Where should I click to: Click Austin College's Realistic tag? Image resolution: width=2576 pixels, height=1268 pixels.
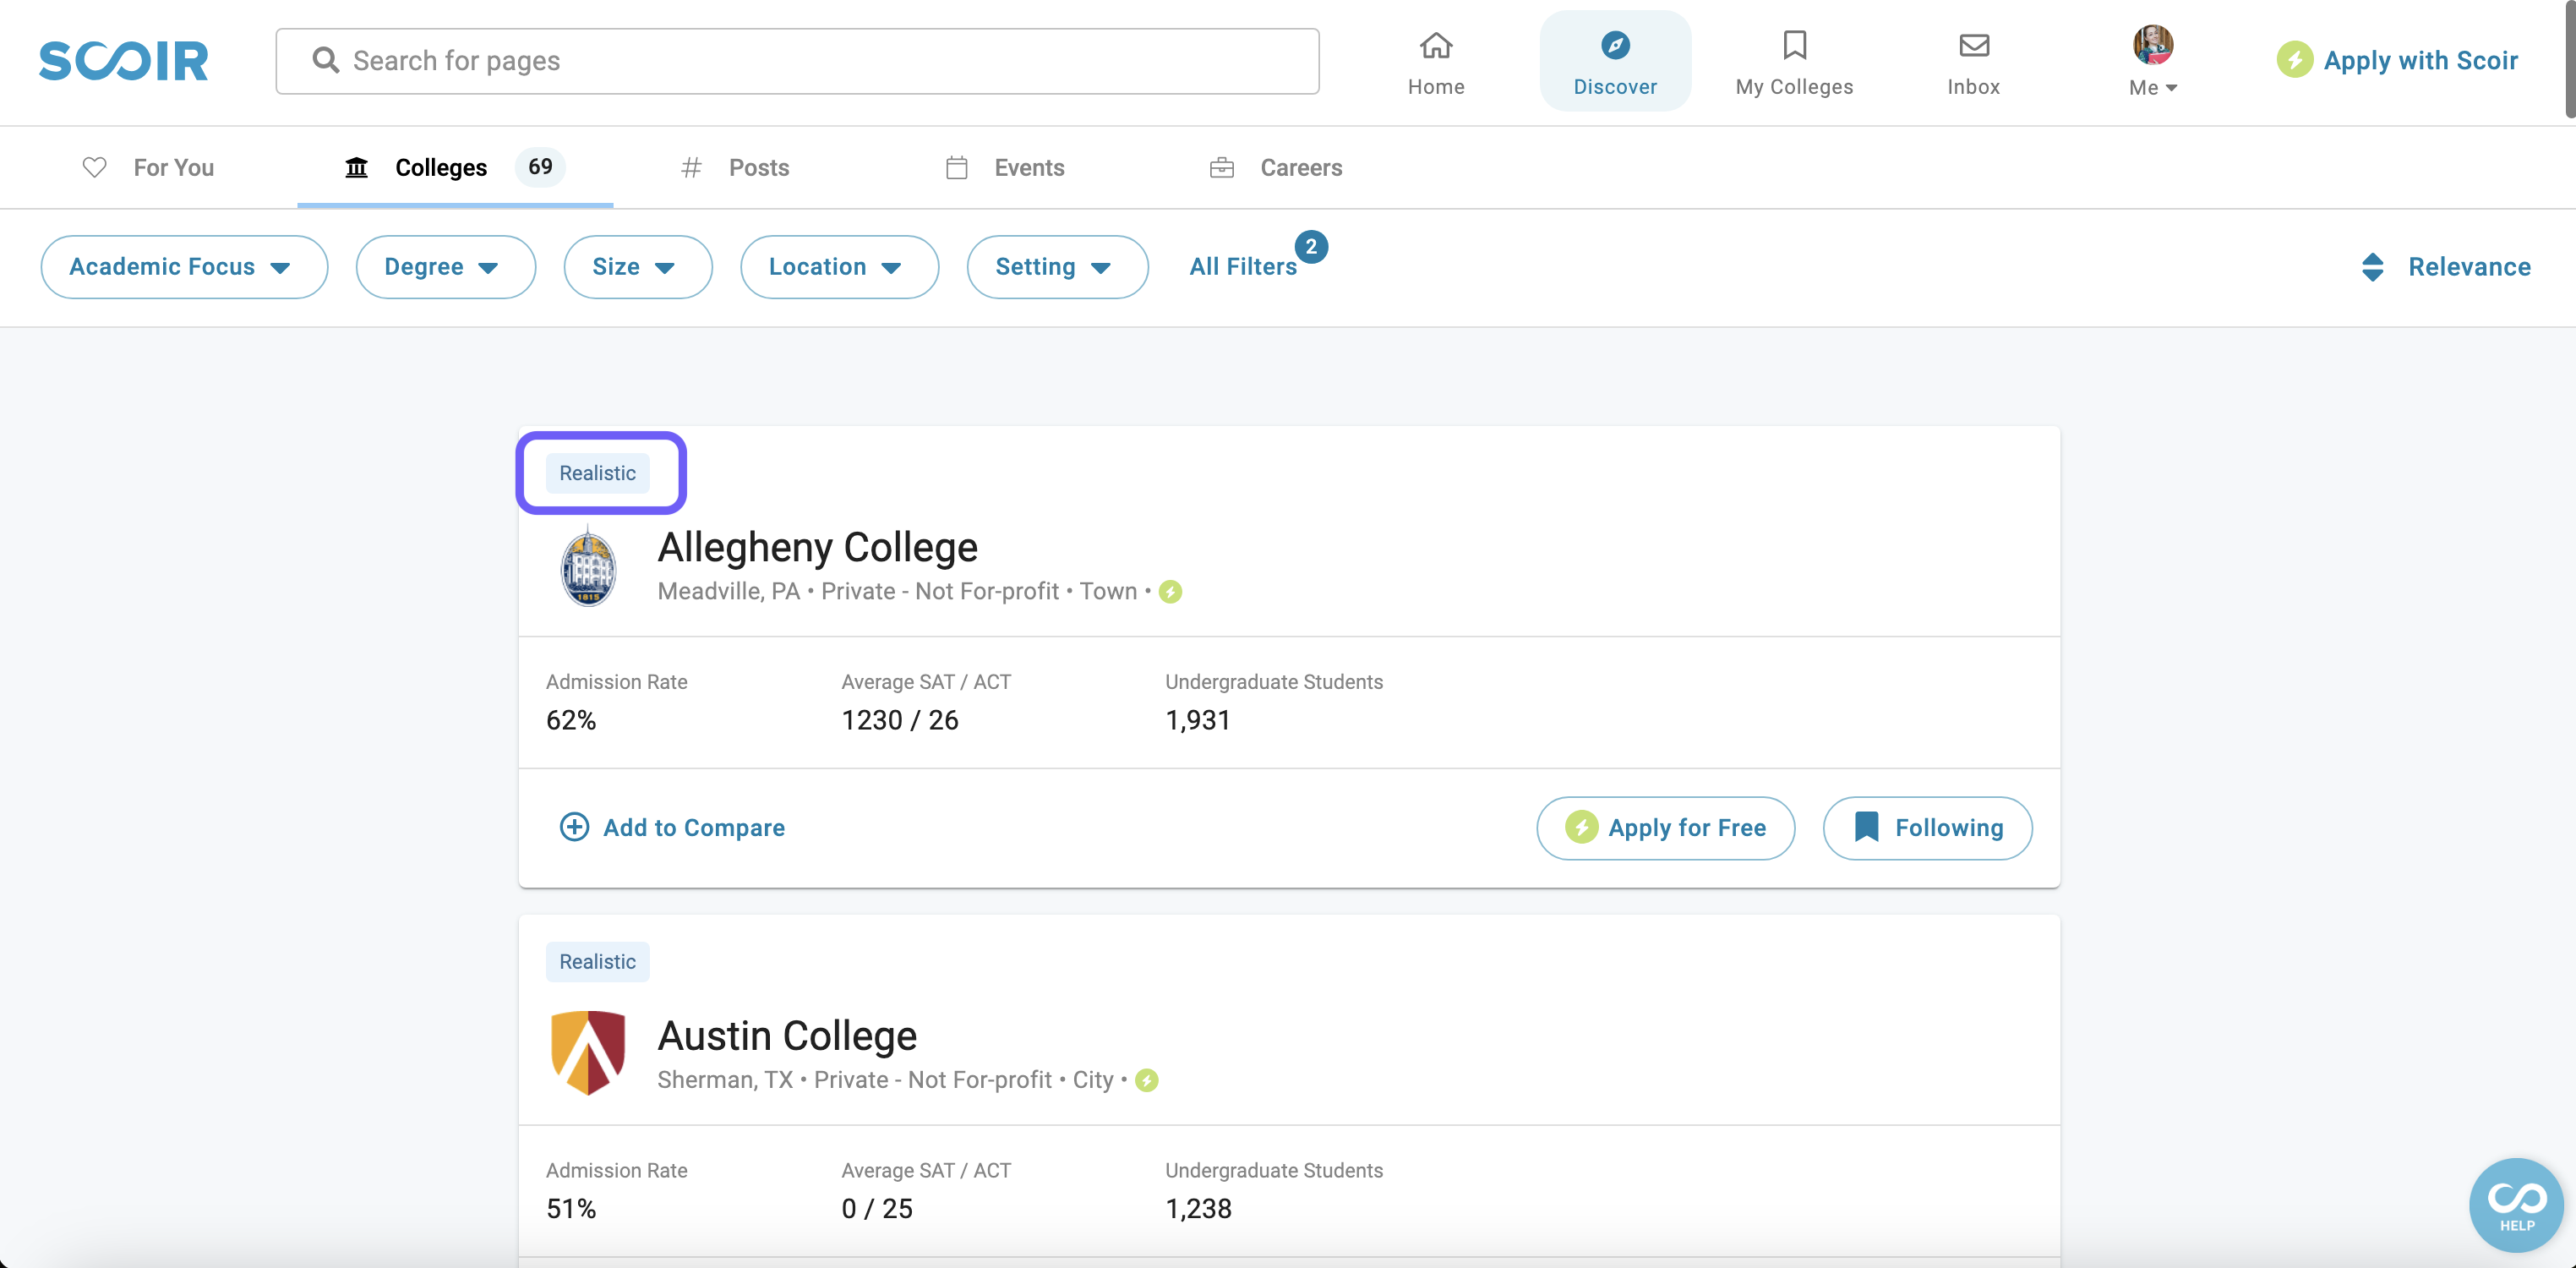click(x=597, y=962)
